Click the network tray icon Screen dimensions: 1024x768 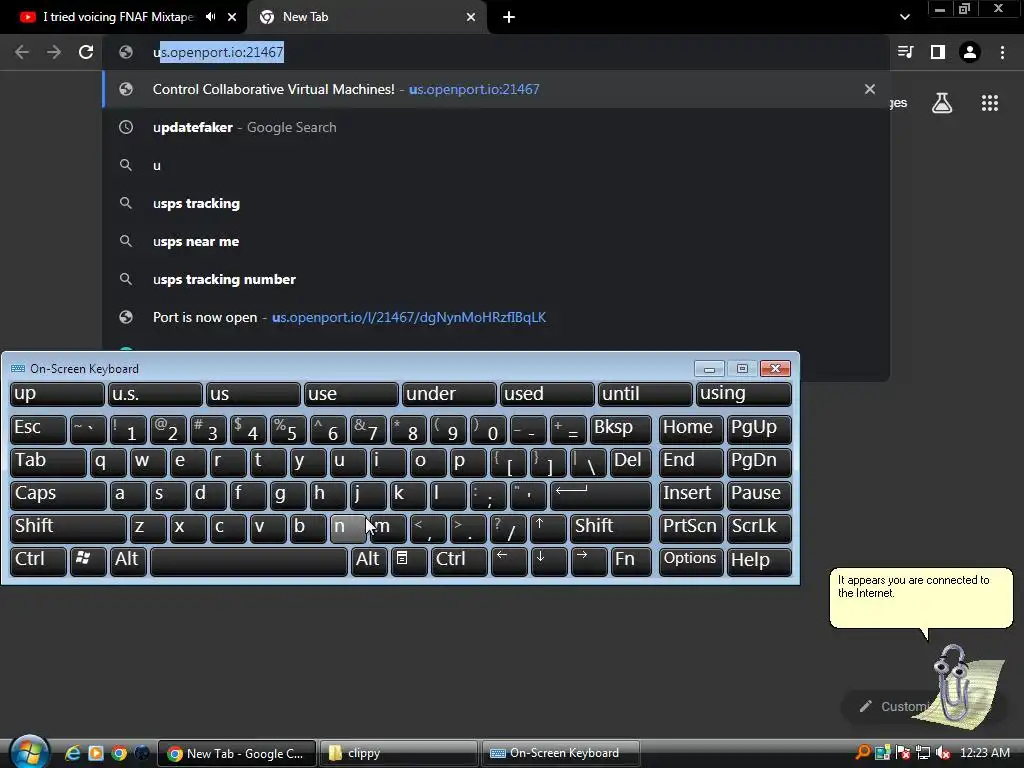[x=923, y=753]
